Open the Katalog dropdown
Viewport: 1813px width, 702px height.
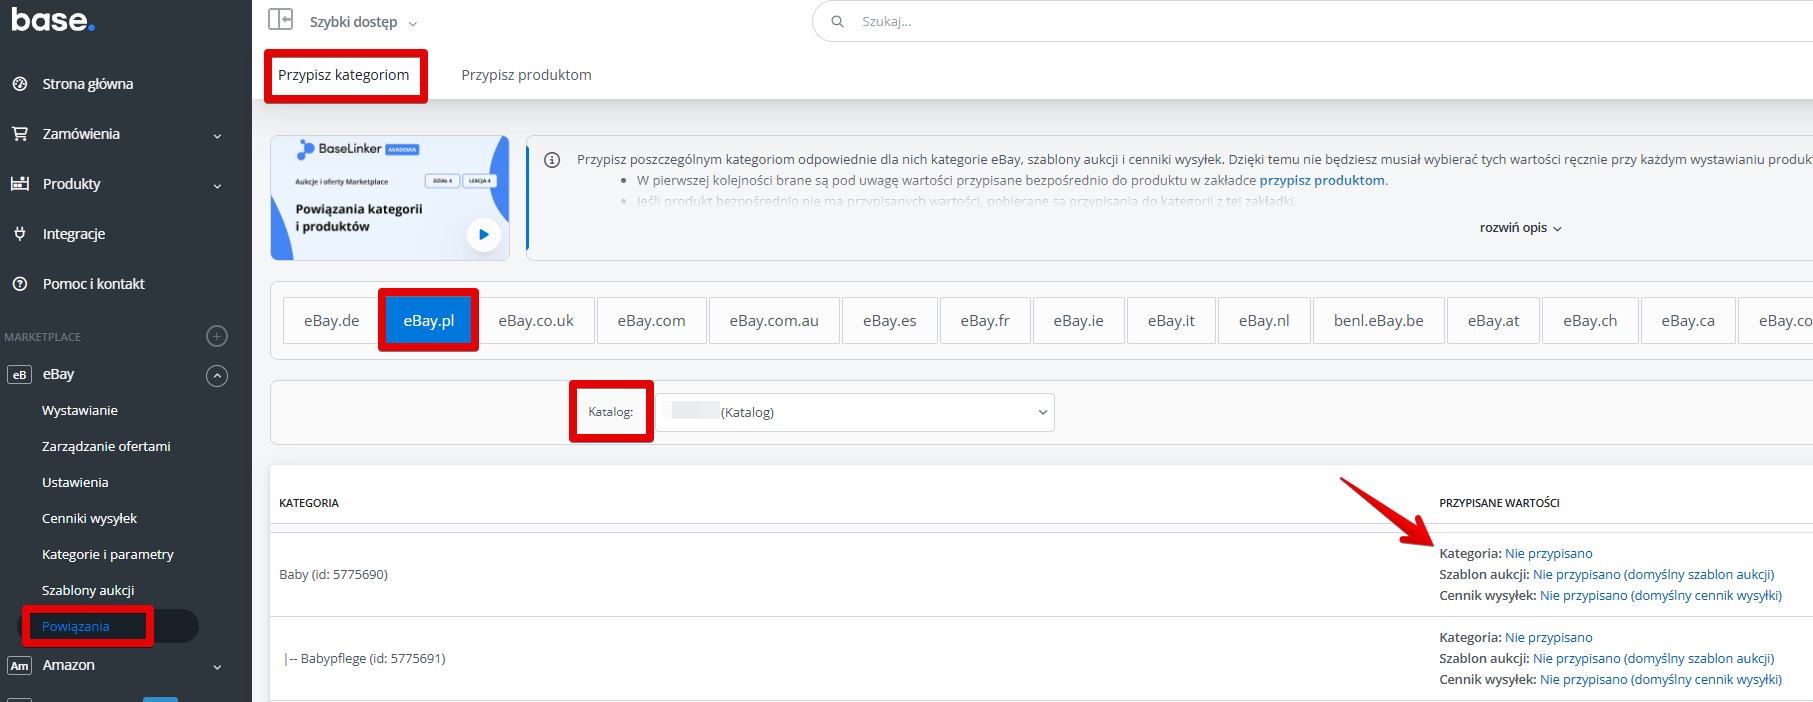click(x=855, y=412)
